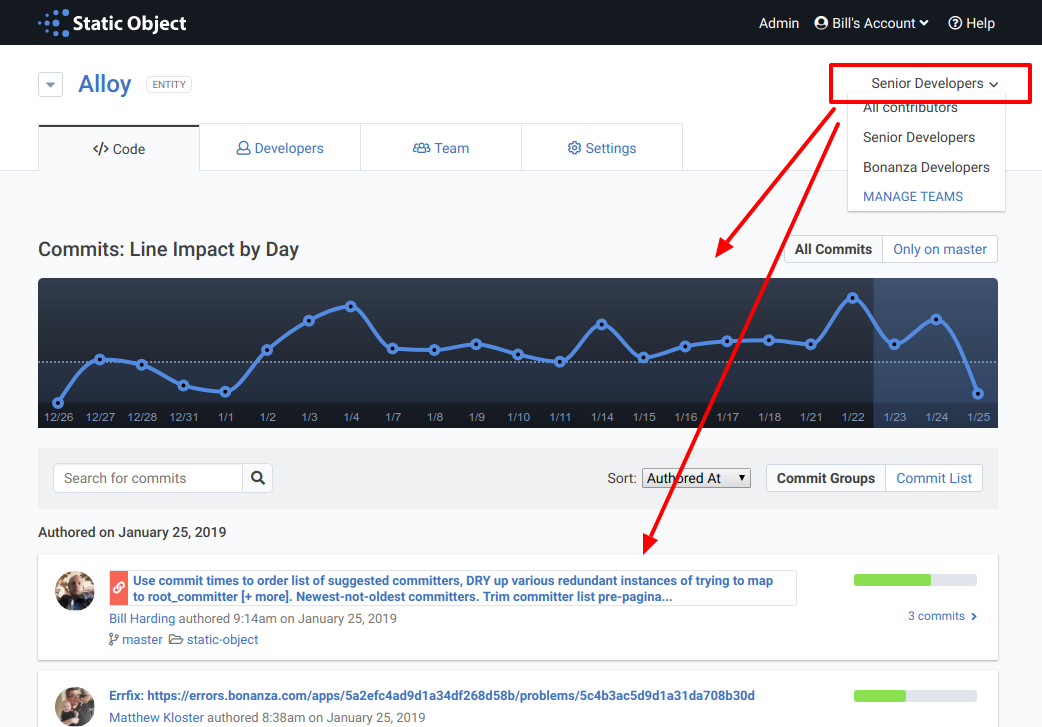Open Help from the top bar
The height and width of the screenshot is (727, 1042).
point(971,23)
